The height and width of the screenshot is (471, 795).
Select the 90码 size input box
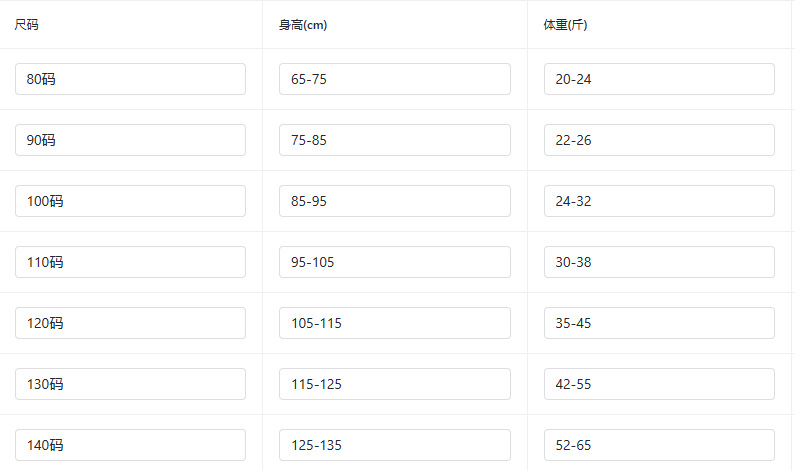click(x=130, y=140)
